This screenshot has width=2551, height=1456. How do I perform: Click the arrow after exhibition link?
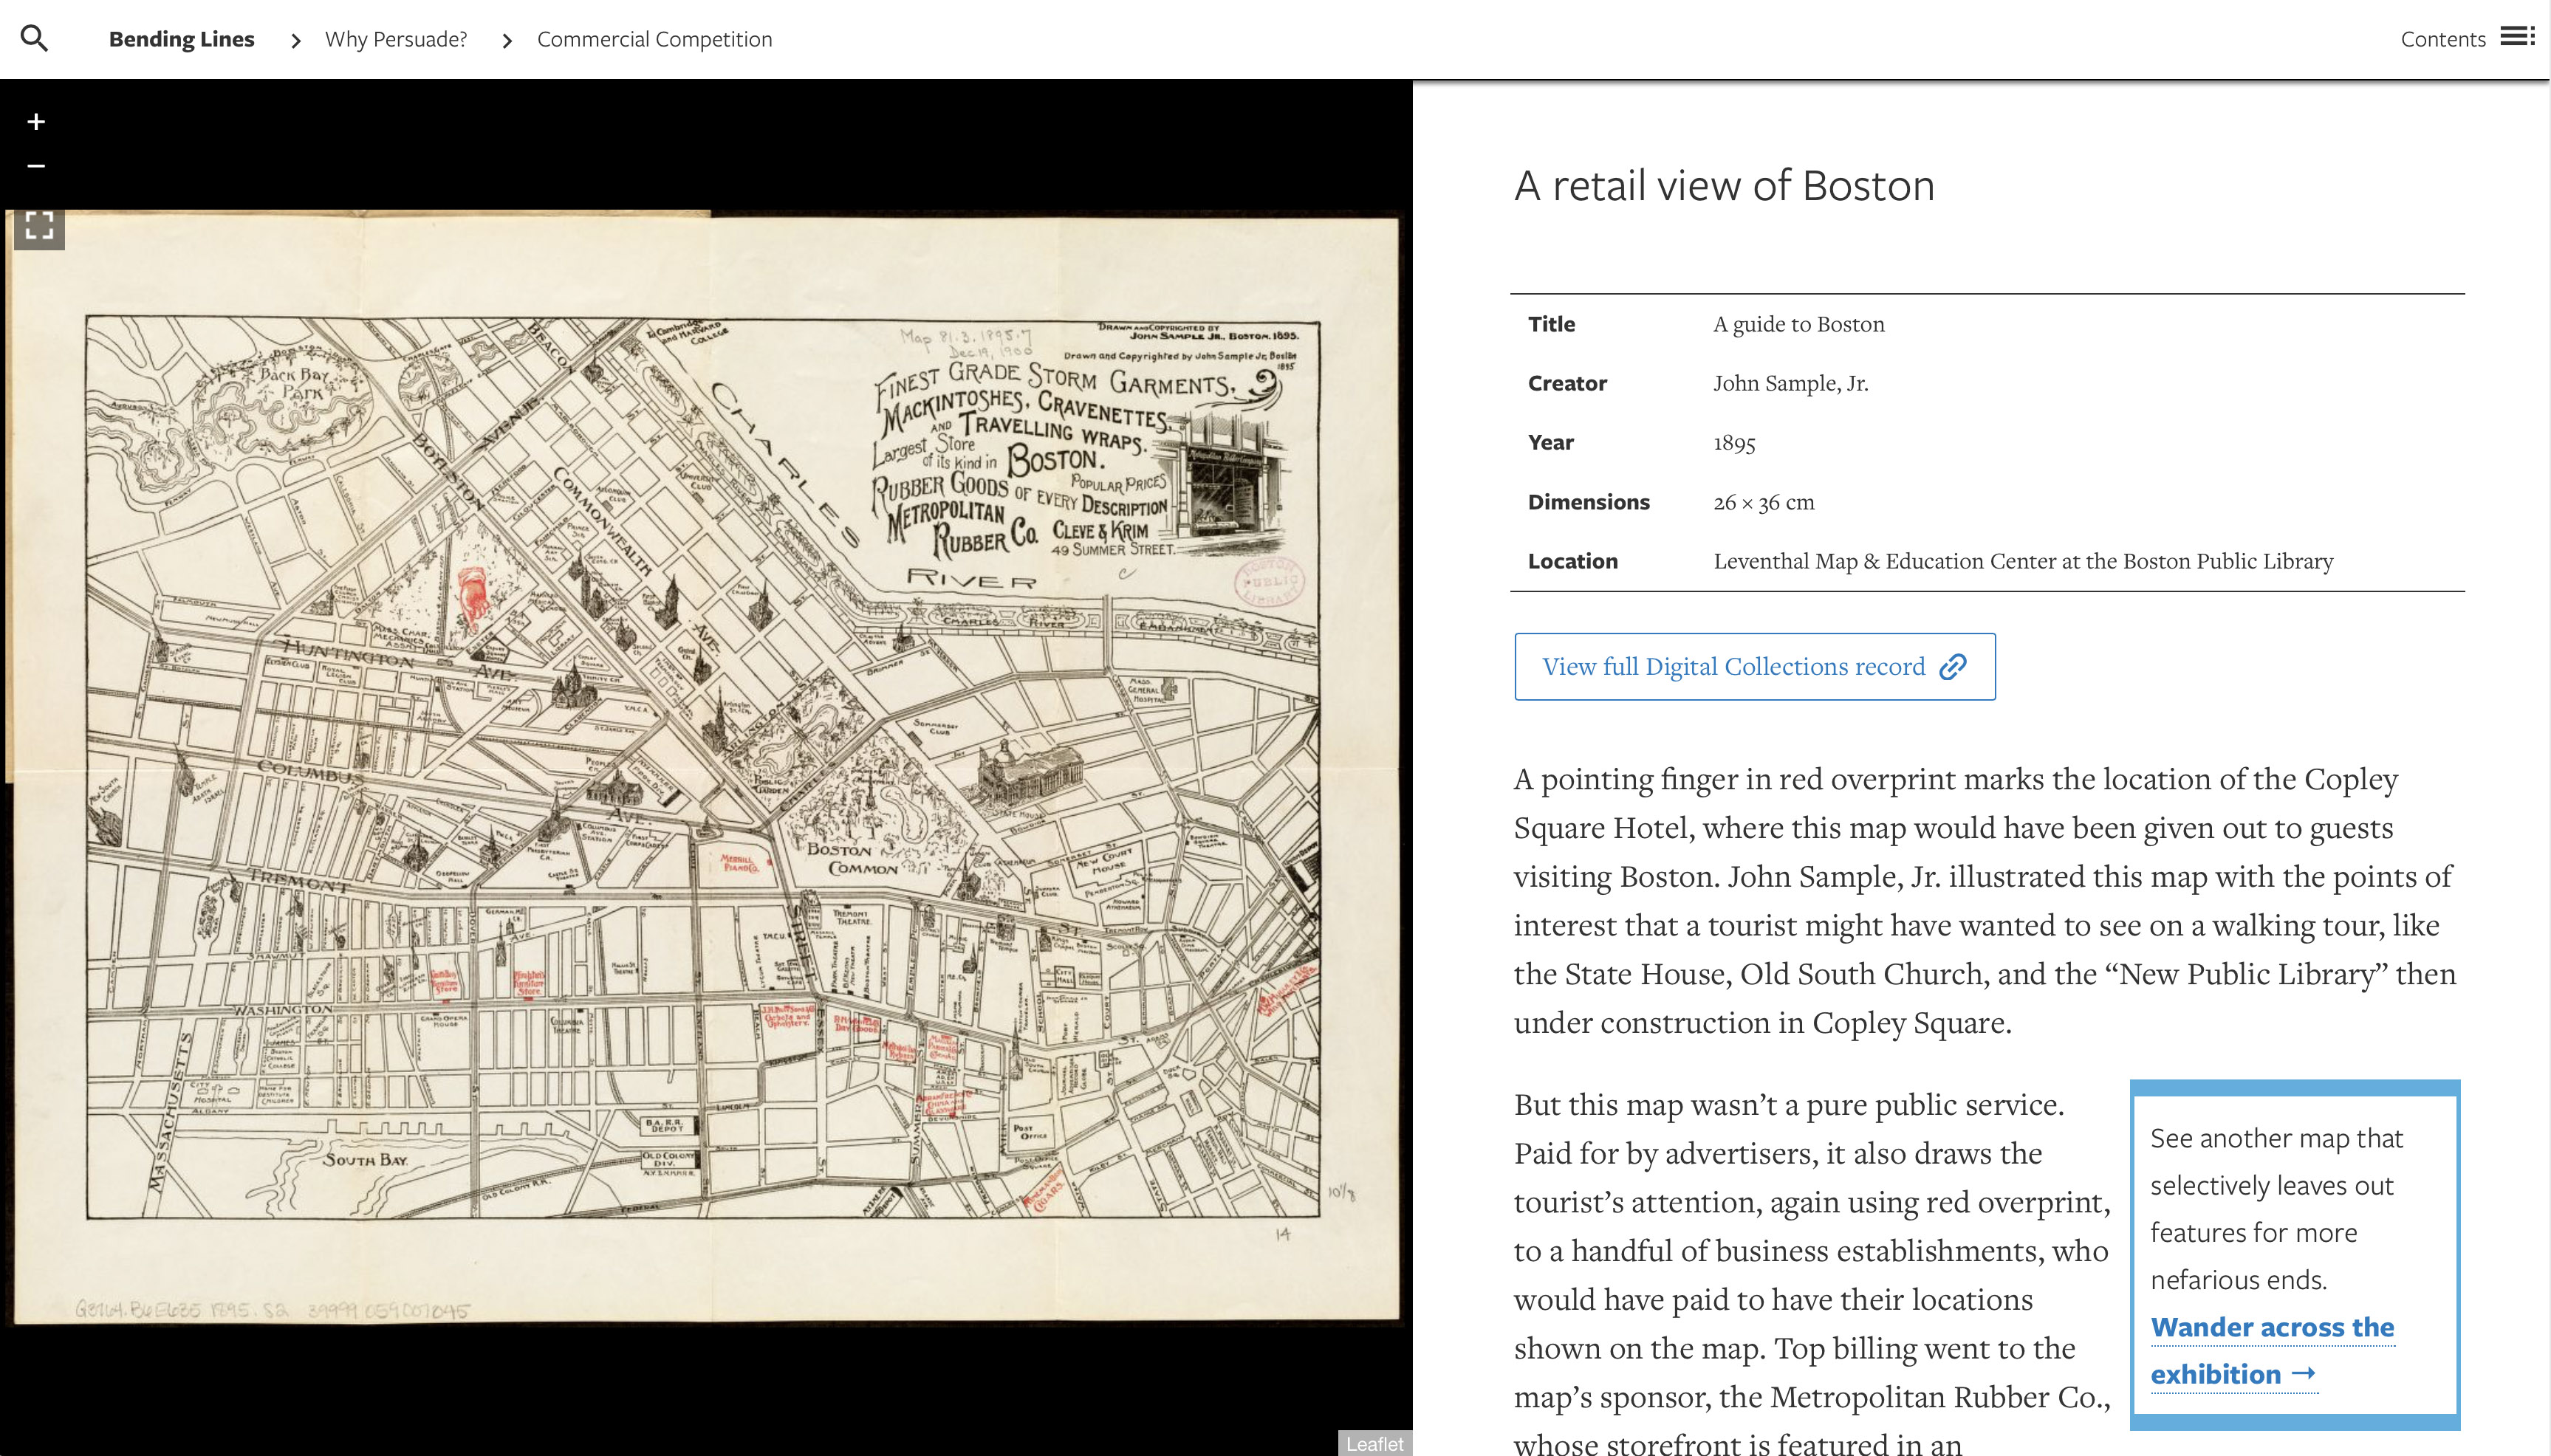(x=2303, y=1373)
